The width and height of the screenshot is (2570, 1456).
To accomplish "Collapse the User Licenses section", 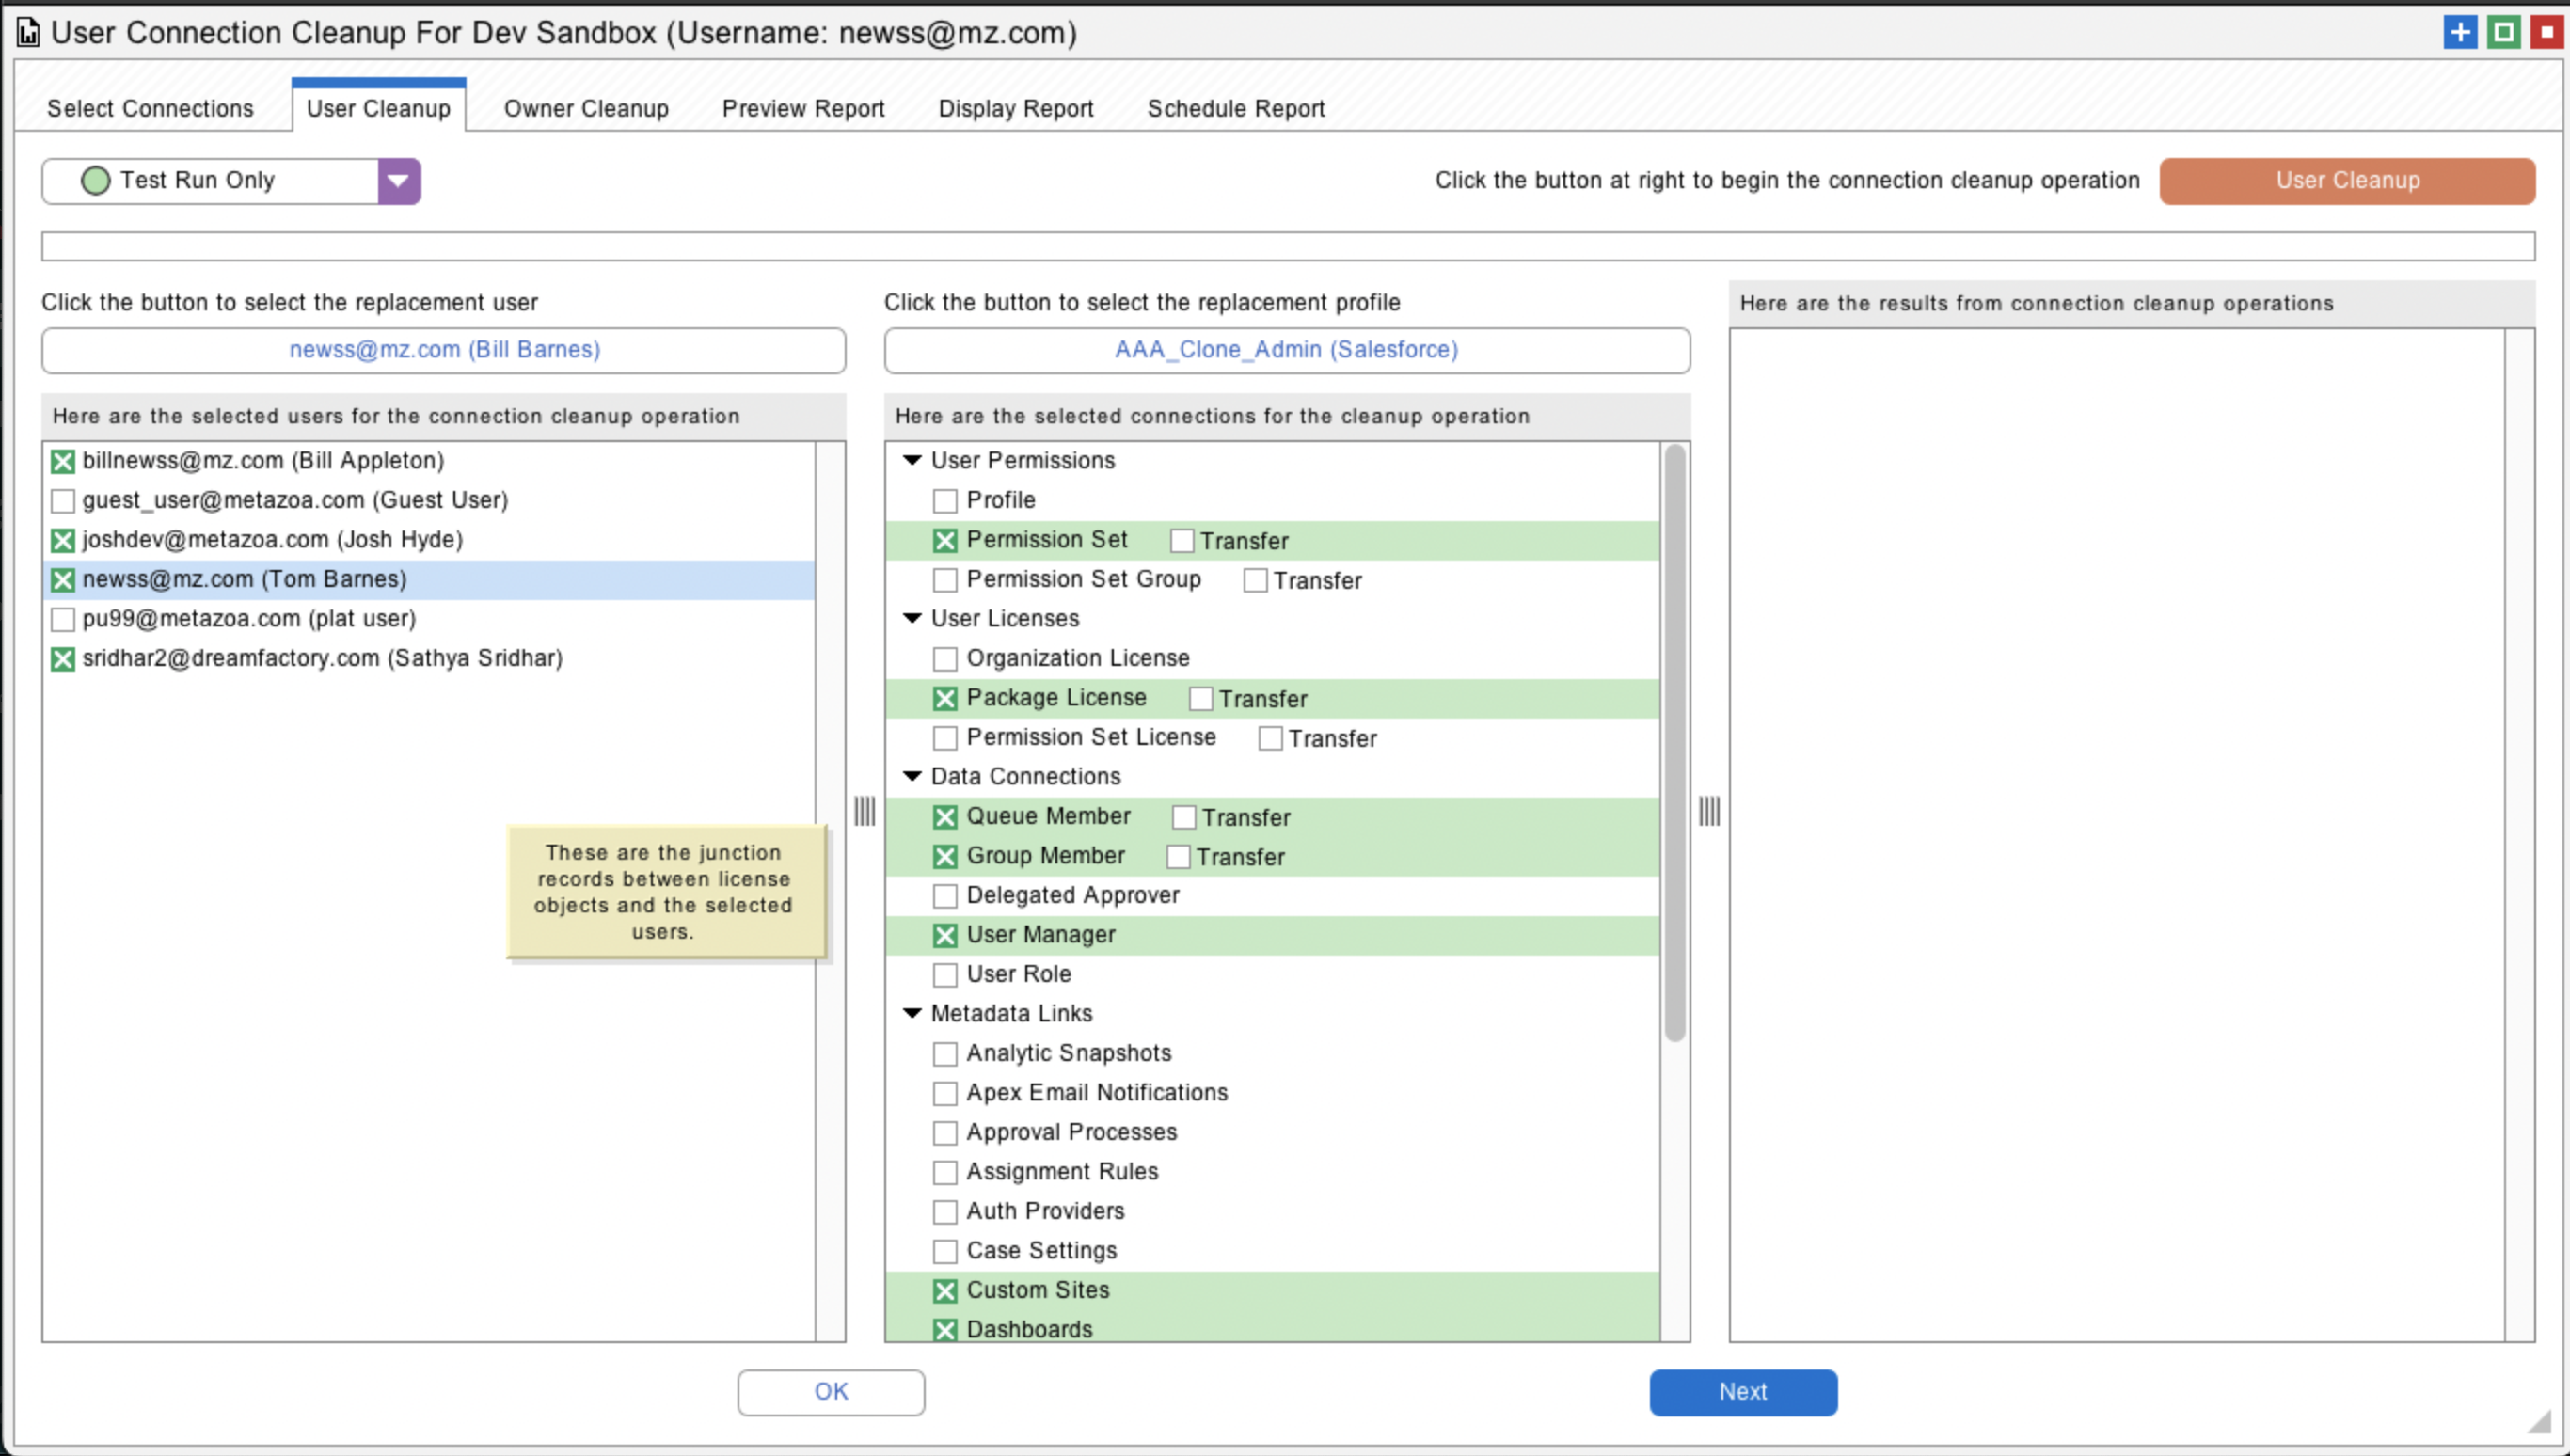I will pos(912,618).
